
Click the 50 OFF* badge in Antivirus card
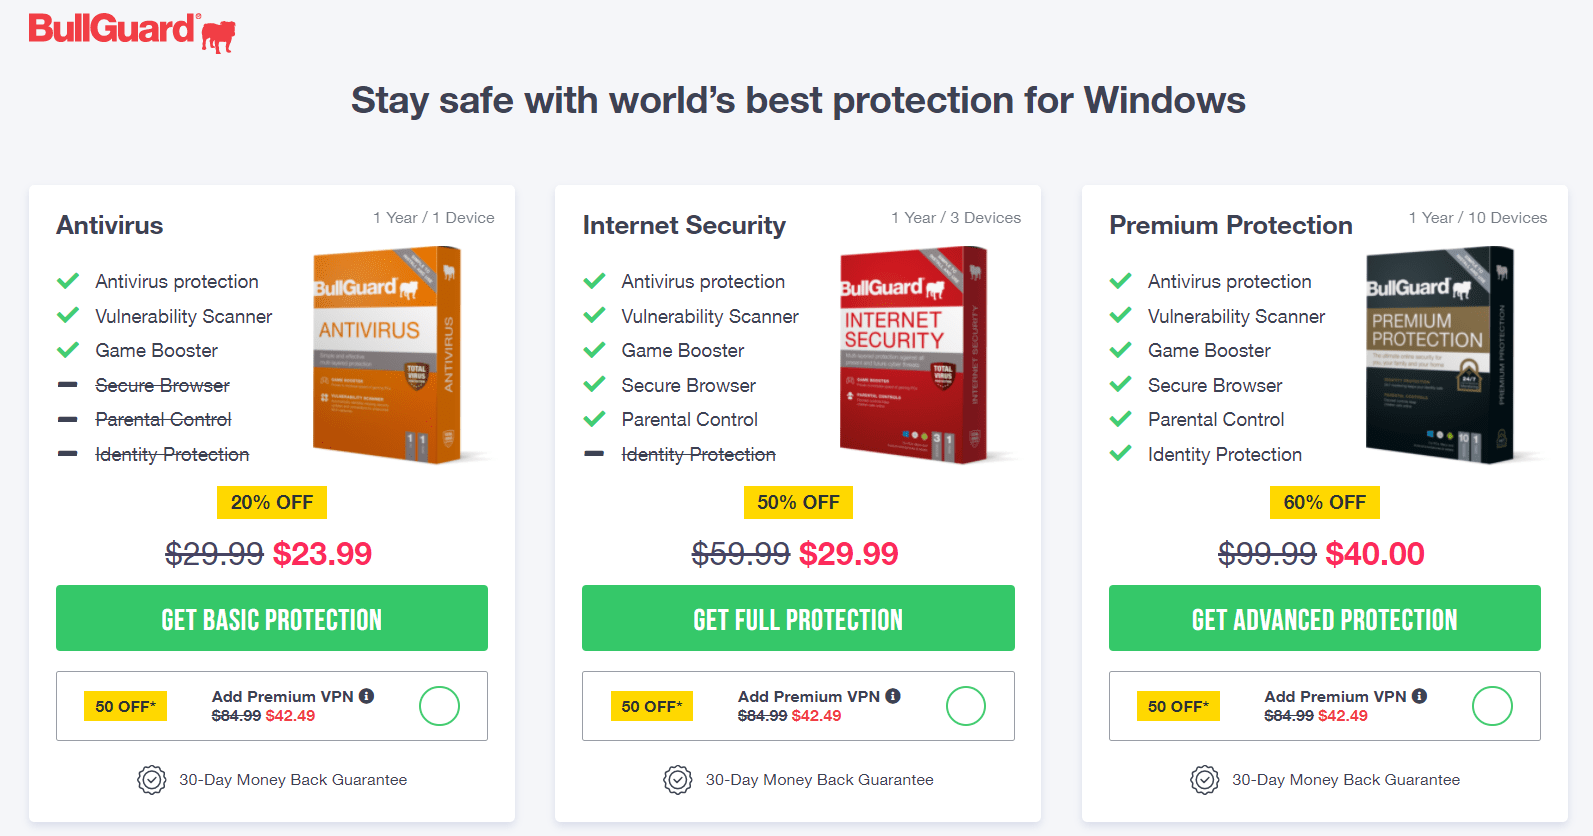(x=125, y=706)
